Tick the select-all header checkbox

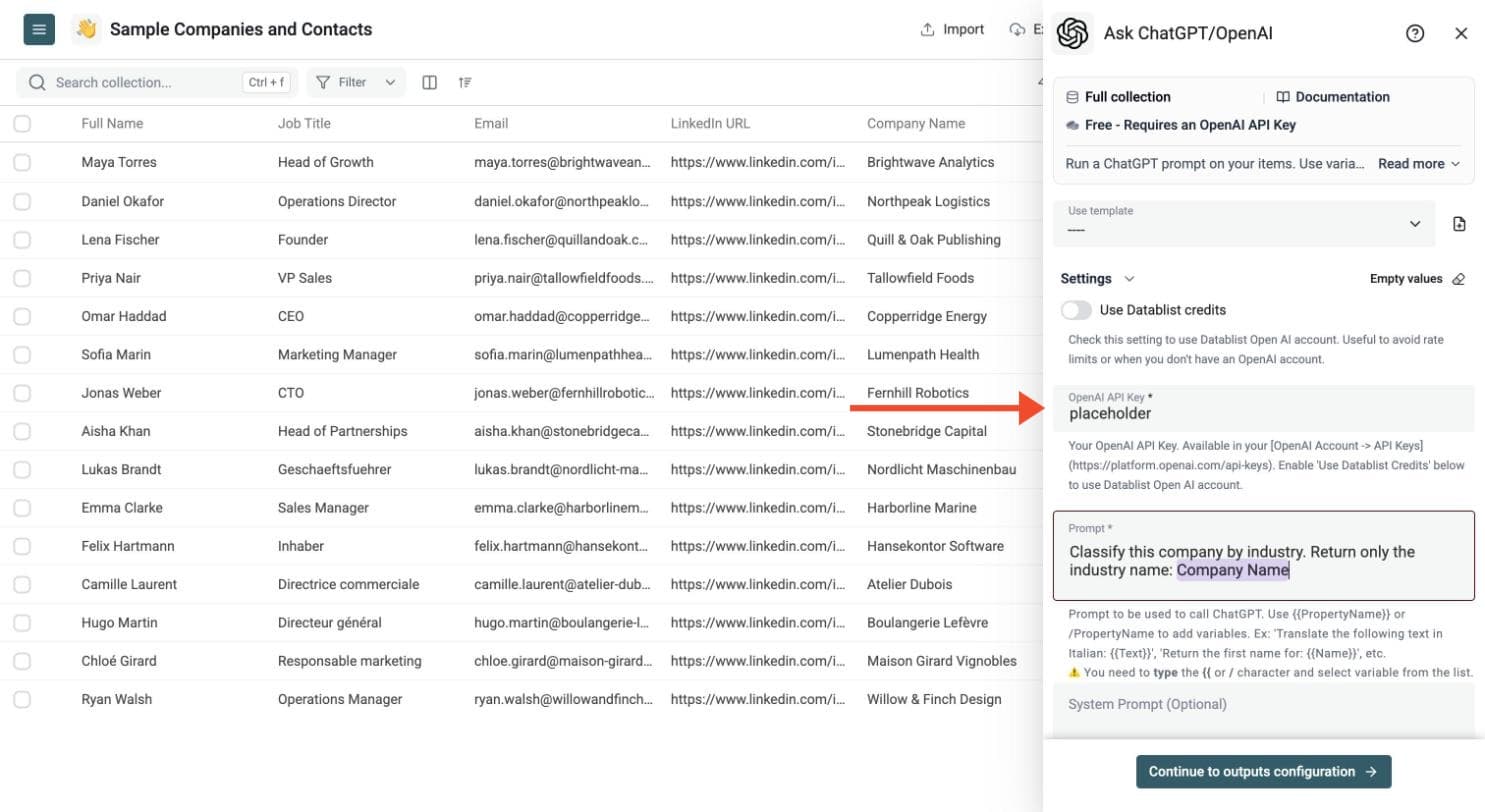tap(22, 124)
